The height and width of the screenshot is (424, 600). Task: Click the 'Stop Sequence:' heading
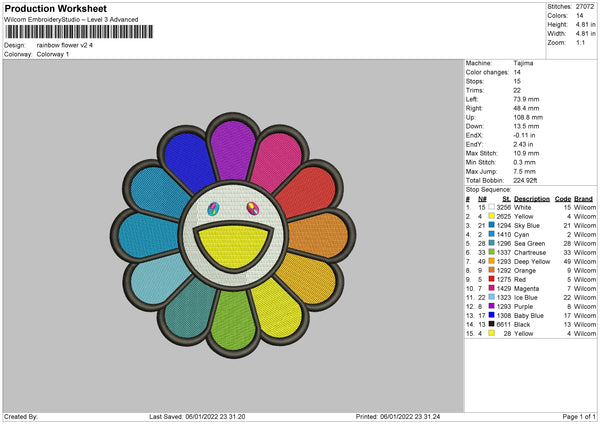coord(488,189)
